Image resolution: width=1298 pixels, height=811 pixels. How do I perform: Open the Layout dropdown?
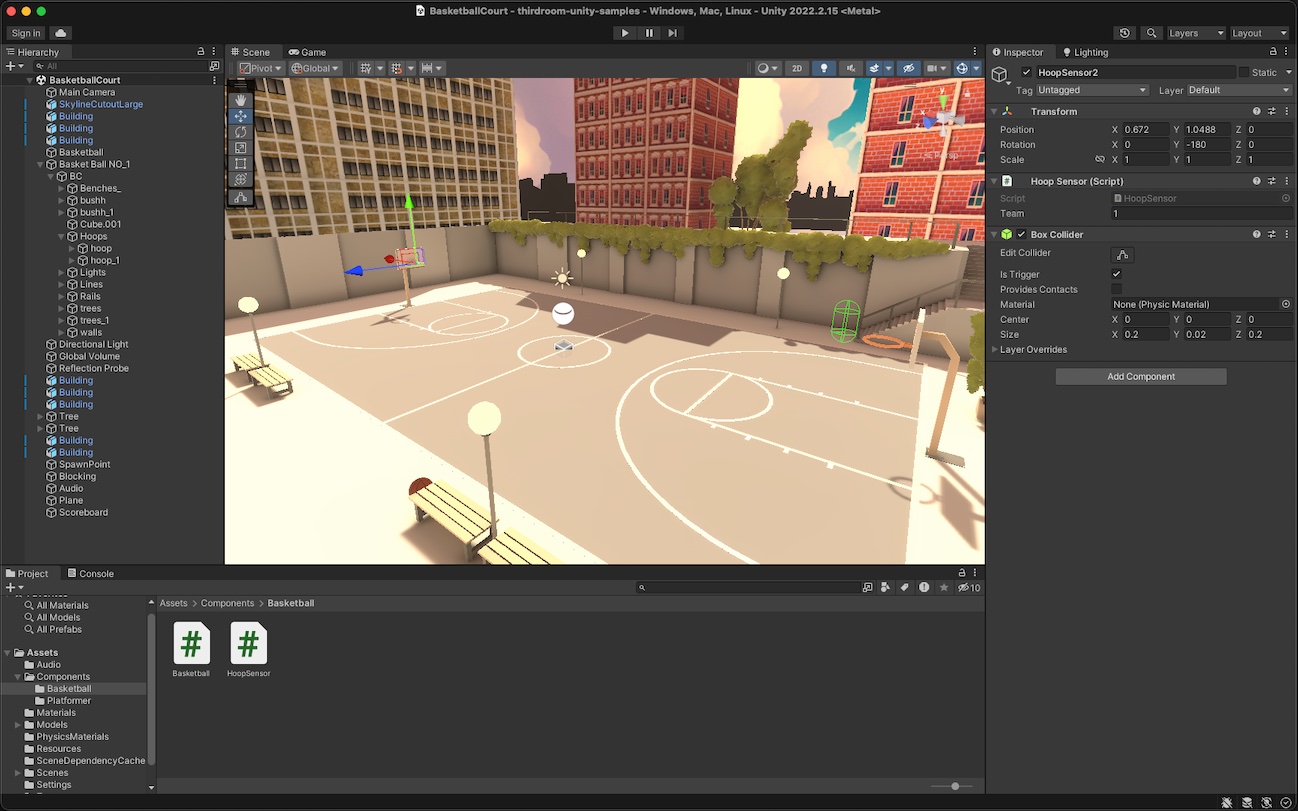click(x=1258, y=33)
